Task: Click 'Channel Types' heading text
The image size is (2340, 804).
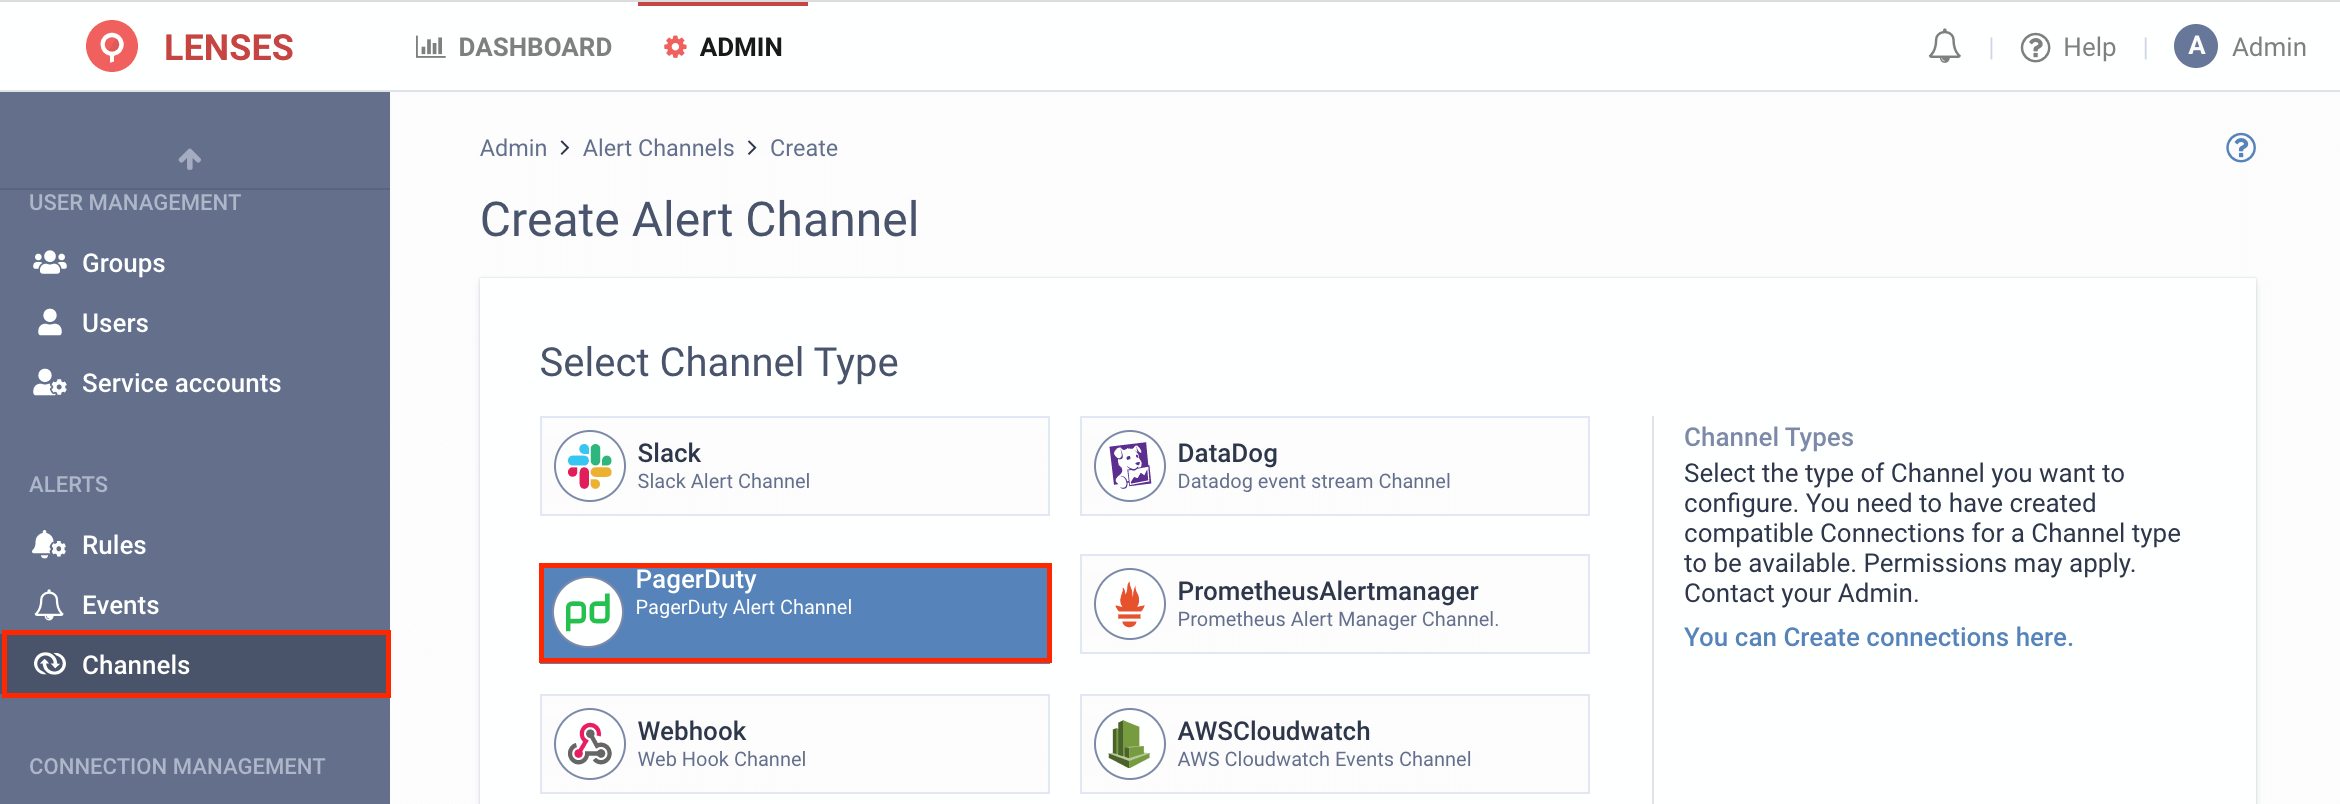Action: tap(1768, 437)
